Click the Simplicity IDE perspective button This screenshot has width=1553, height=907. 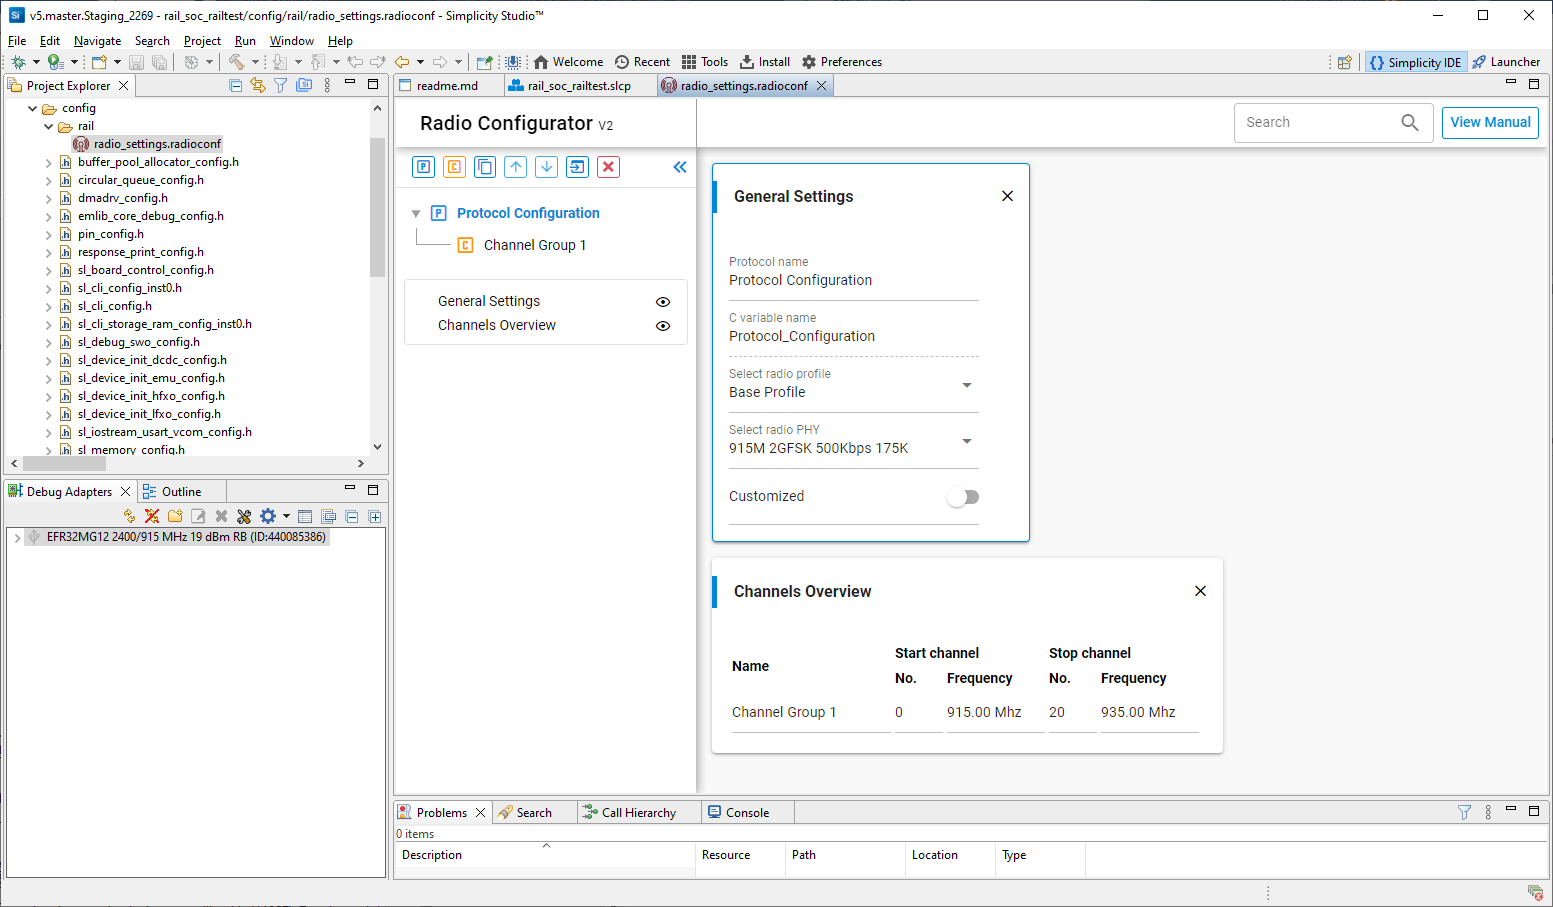(x=1415, y=62)
